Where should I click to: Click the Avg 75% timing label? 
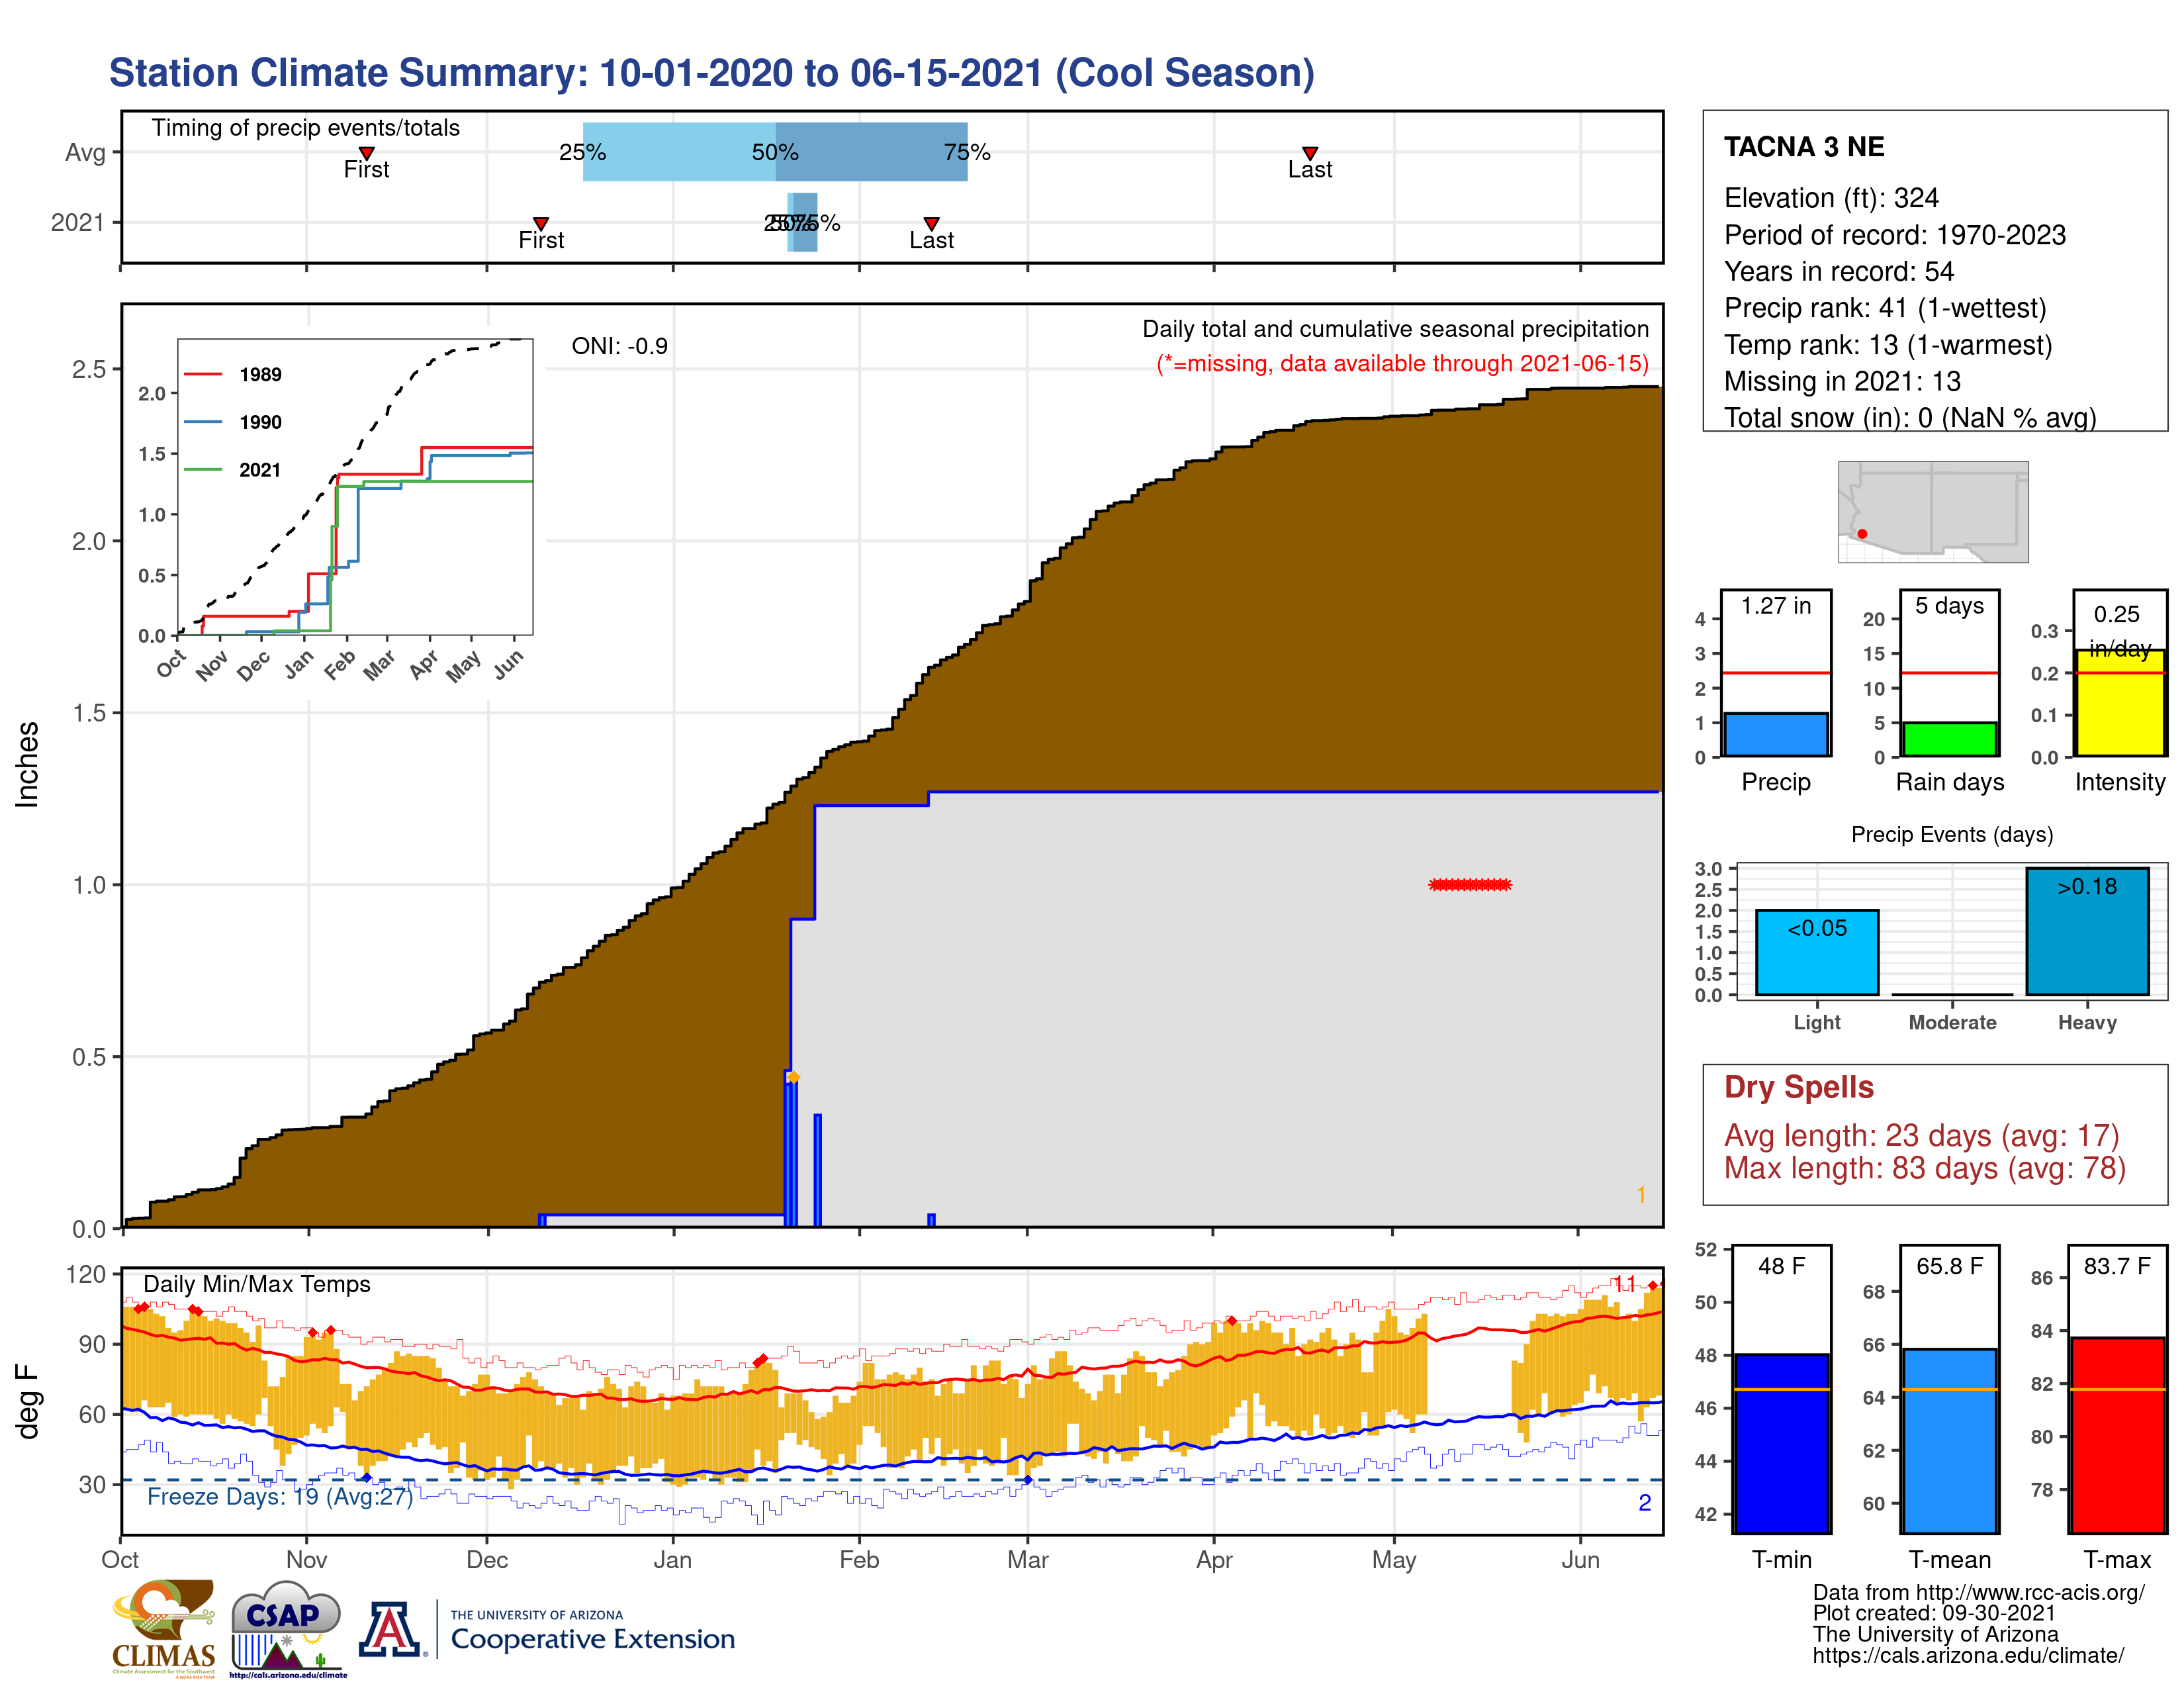pos(967,152)
